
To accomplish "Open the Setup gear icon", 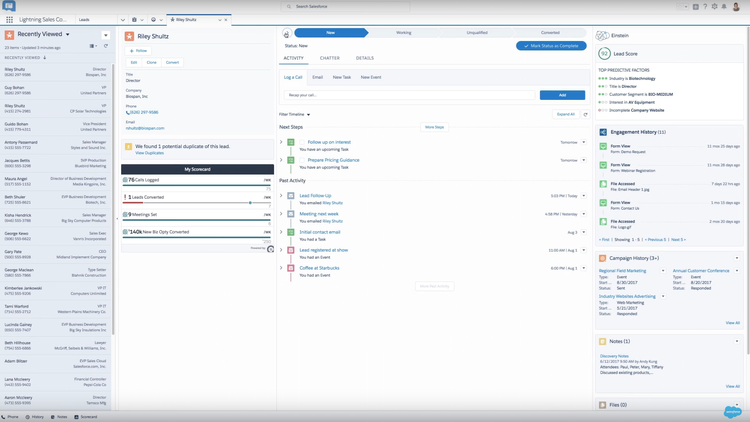I will [715, 7].
